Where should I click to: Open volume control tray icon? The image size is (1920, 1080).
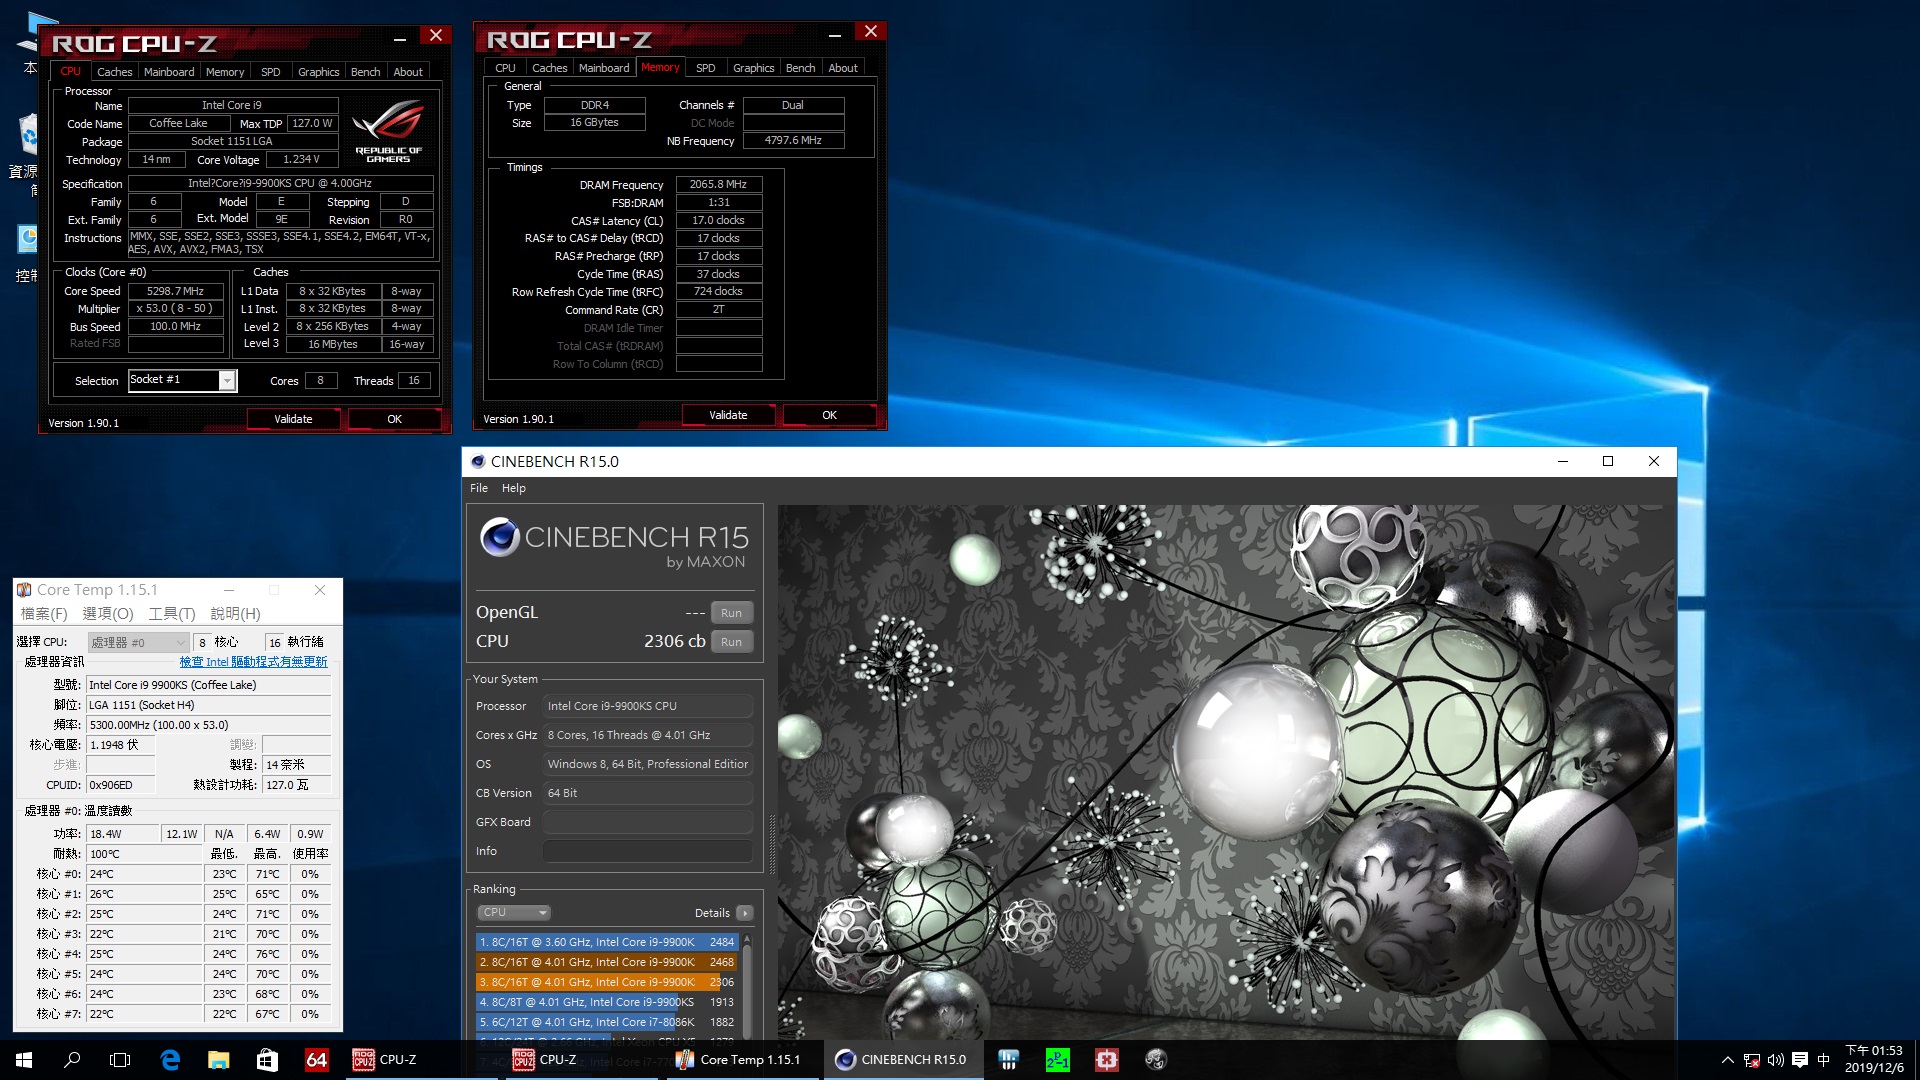1776,1060
